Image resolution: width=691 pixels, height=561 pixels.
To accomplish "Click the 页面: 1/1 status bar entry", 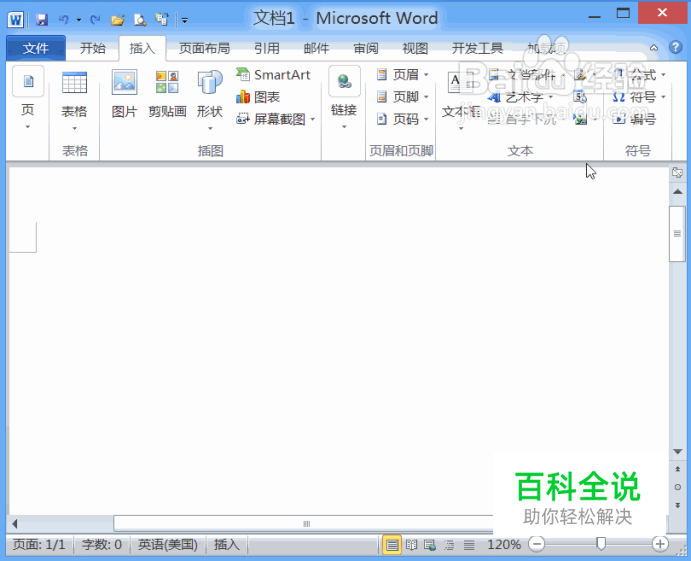I will coord(39,545).
